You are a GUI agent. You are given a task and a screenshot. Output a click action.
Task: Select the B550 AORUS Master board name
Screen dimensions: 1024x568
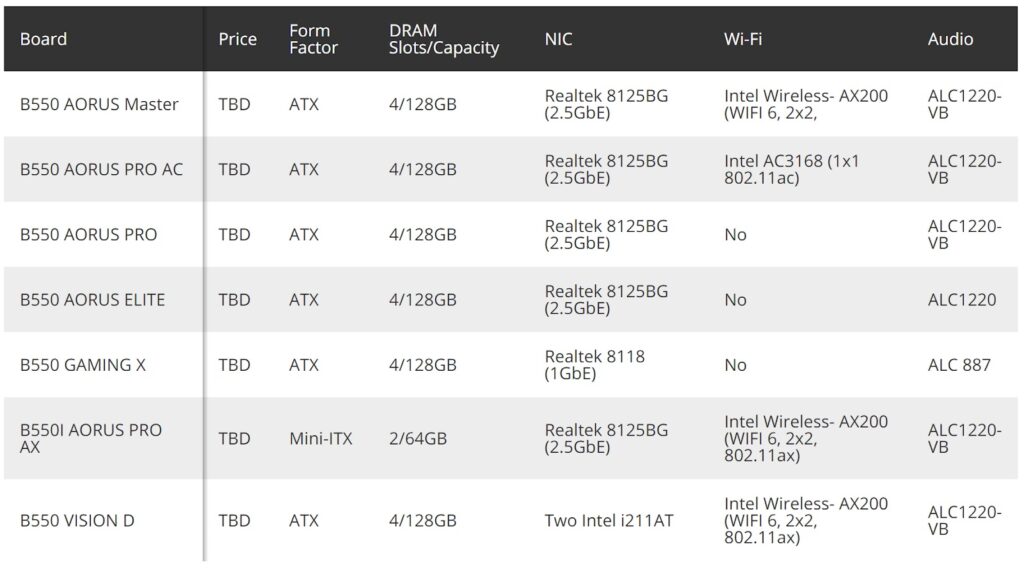click(x=99, y=104)
